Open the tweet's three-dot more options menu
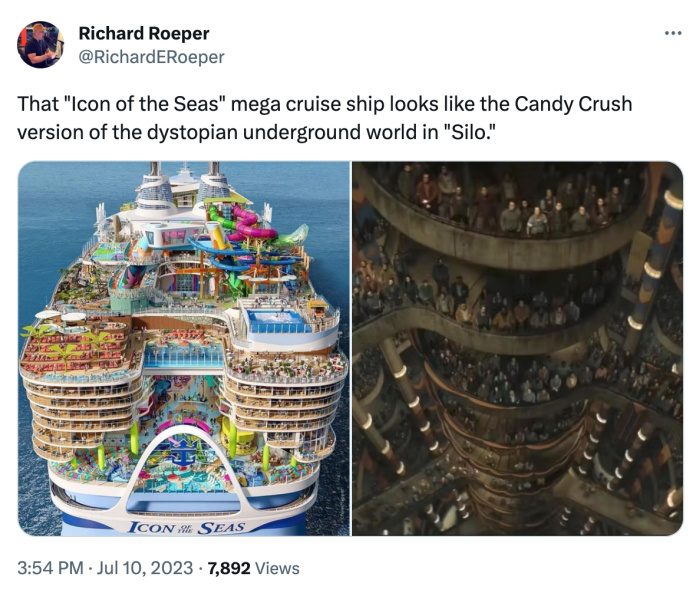This screenshot has height=593, width=700. click(673, 33)
